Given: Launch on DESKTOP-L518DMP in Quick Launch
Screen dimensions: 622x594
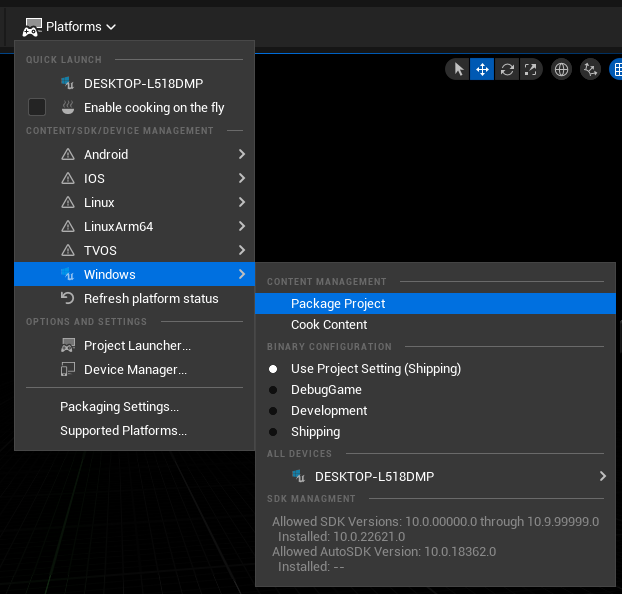Looking at the screenshot, I should [x=134, y=83].
